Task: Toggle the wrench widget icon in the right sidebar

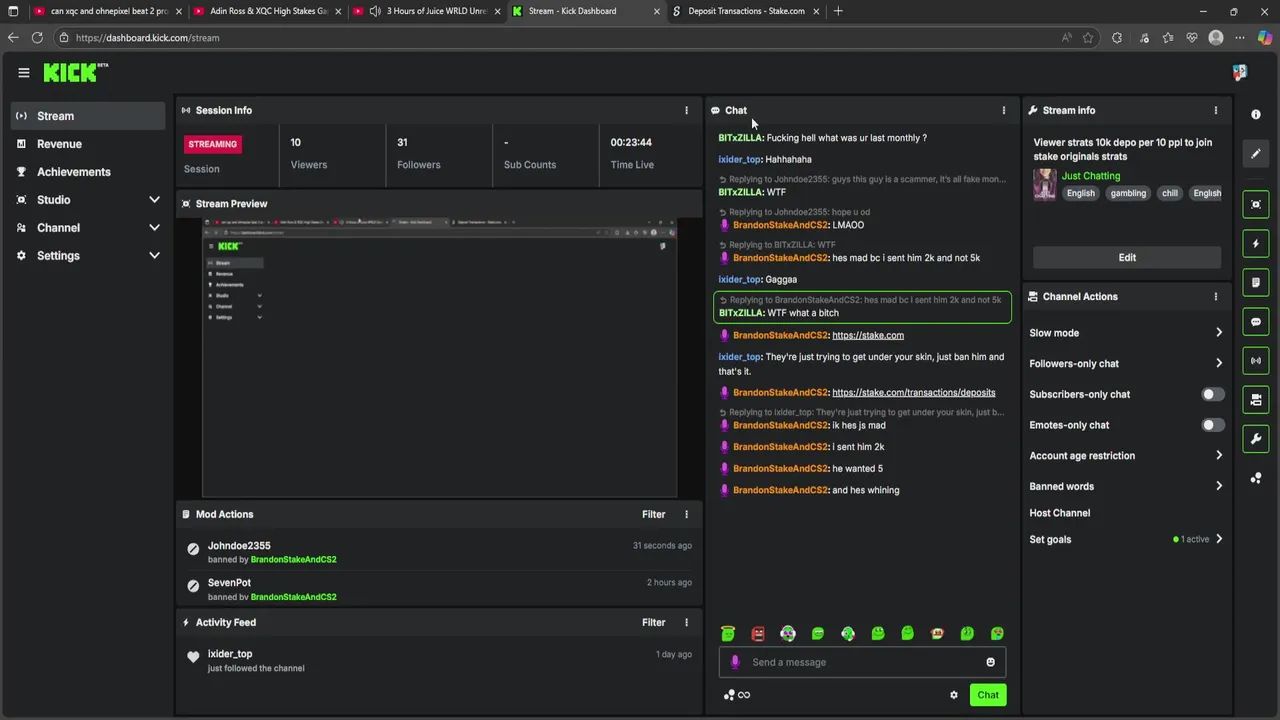Action: [1256, 439]
